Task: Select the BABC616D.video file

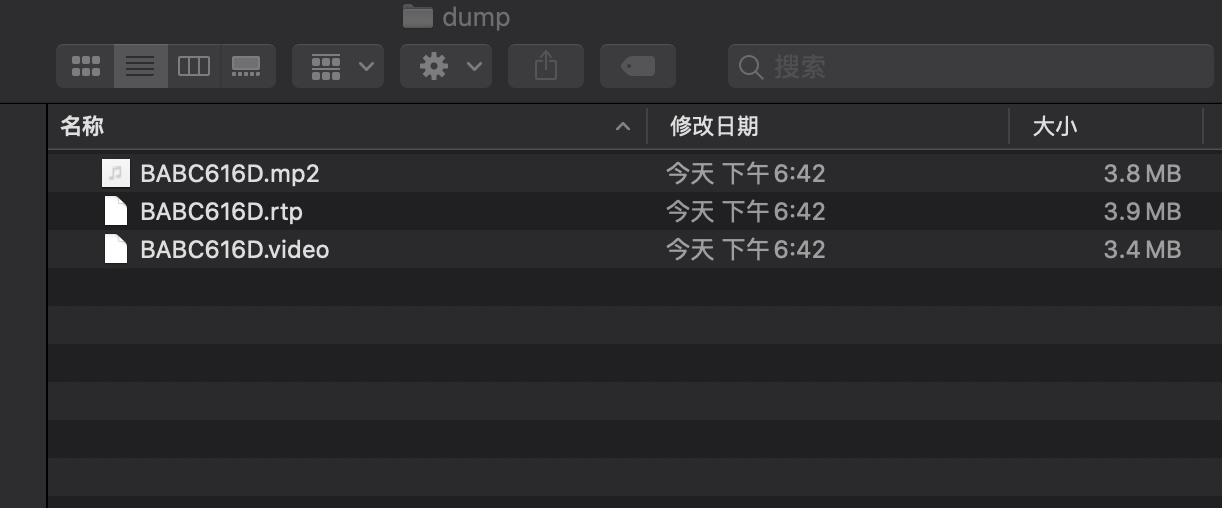Action: tap(634, 249)
